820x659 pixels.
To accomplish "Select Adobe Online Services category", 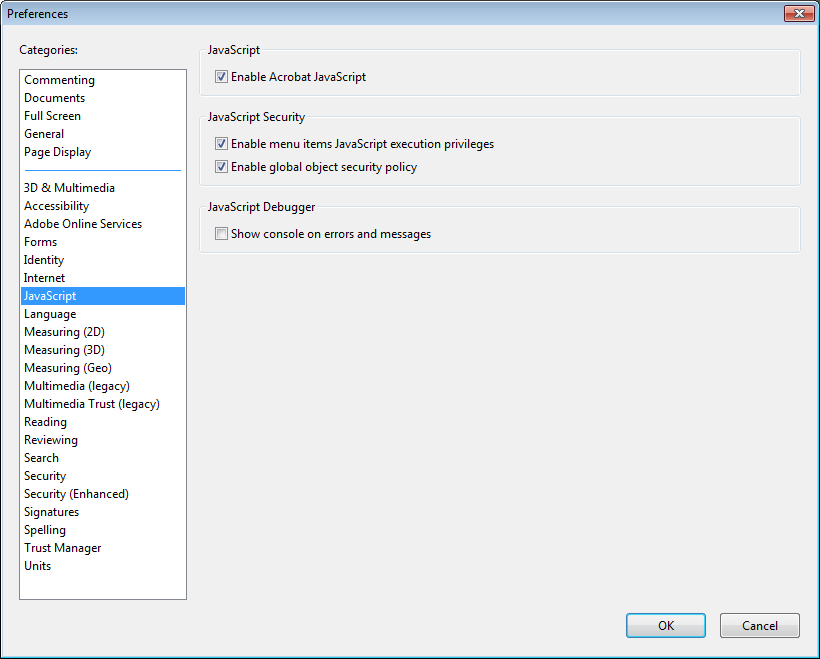I will tap(103, 224).
